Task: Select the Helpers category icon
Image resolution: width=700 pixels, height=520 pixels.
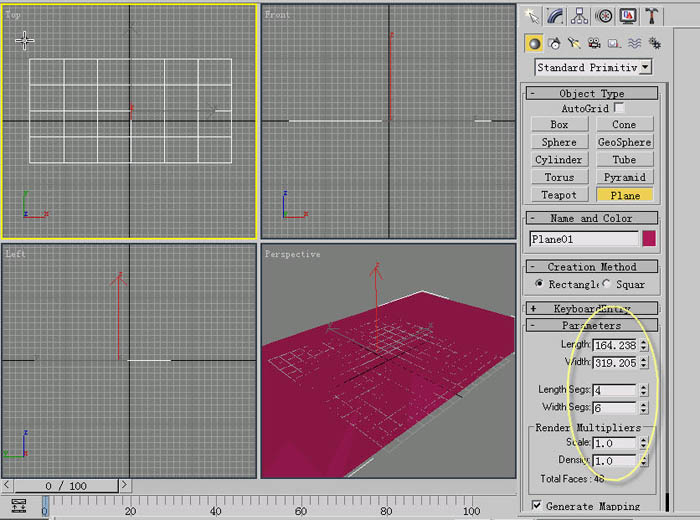Action: tap(614, 43)
